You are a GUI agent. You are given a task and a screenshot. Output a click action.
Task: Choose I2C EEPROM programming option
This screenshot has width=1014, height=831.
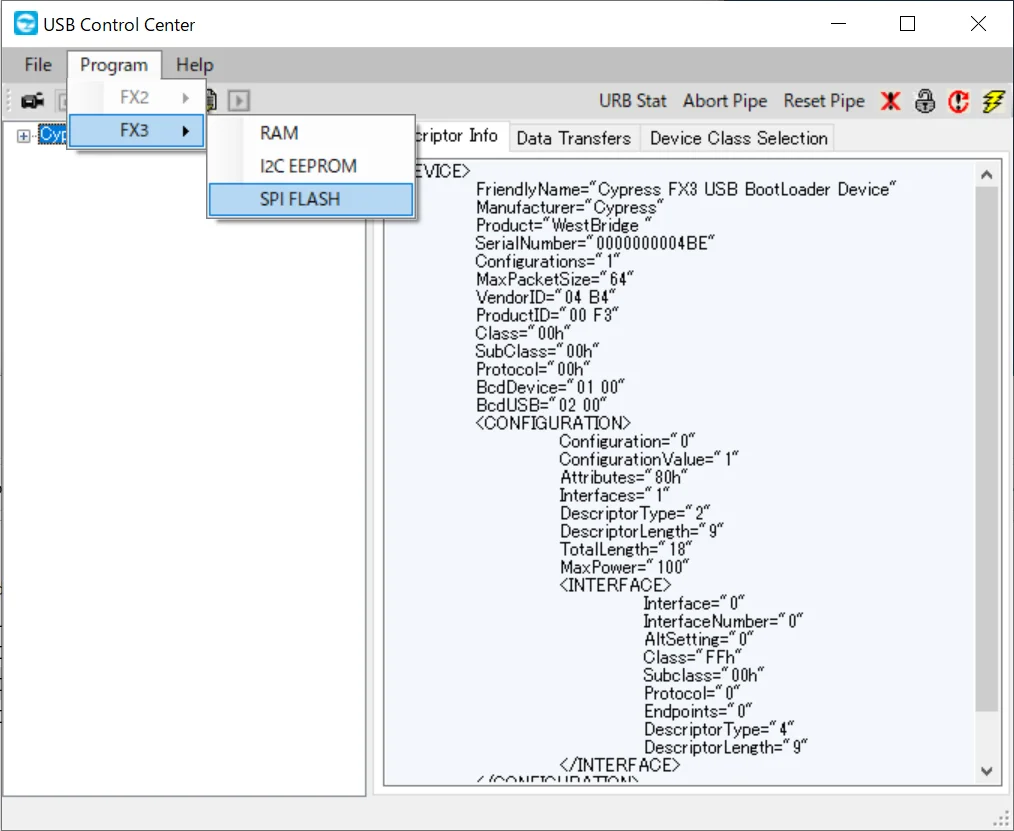pos(311,166)
